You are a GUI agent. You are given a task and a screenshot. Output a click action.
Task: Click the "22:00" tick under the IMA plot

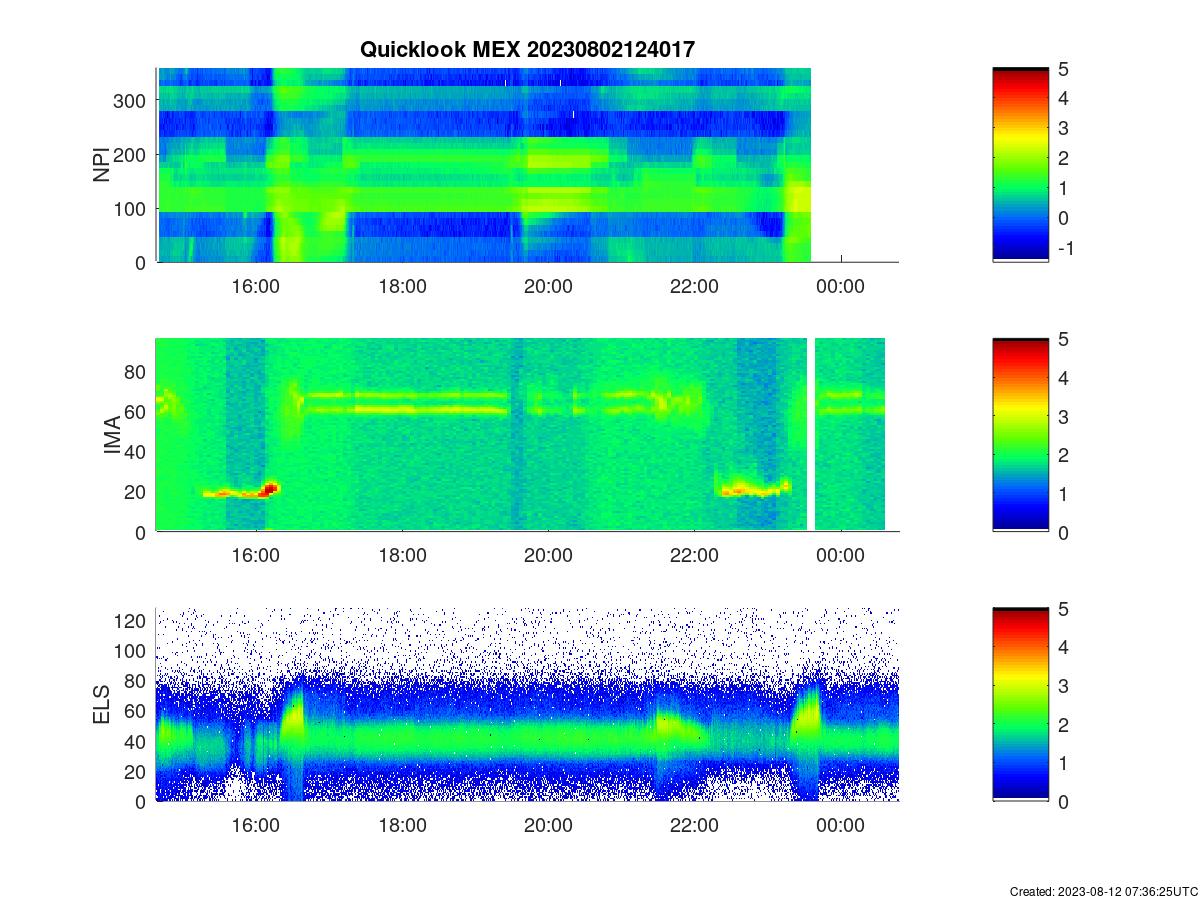[695, 555]
